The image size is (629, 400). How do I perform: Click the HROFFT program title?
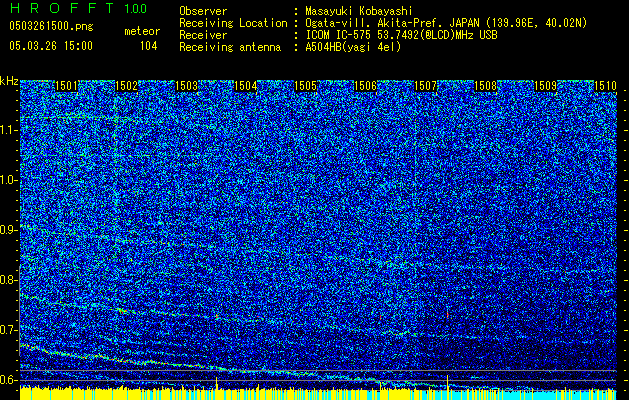pyautogui.click(x=62, y=8)
